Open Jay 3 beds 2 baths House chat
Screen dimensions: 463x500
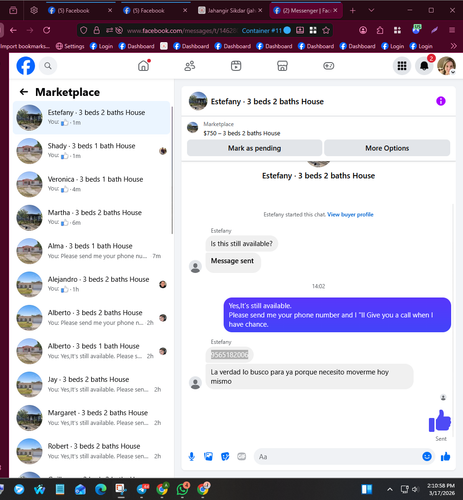click(92, 384)
